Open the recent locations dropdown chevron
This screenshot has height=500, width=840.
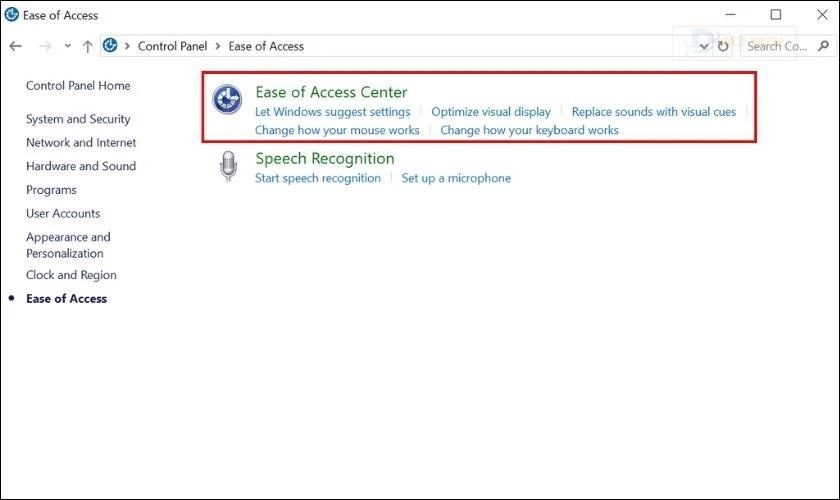pos(67,46)
